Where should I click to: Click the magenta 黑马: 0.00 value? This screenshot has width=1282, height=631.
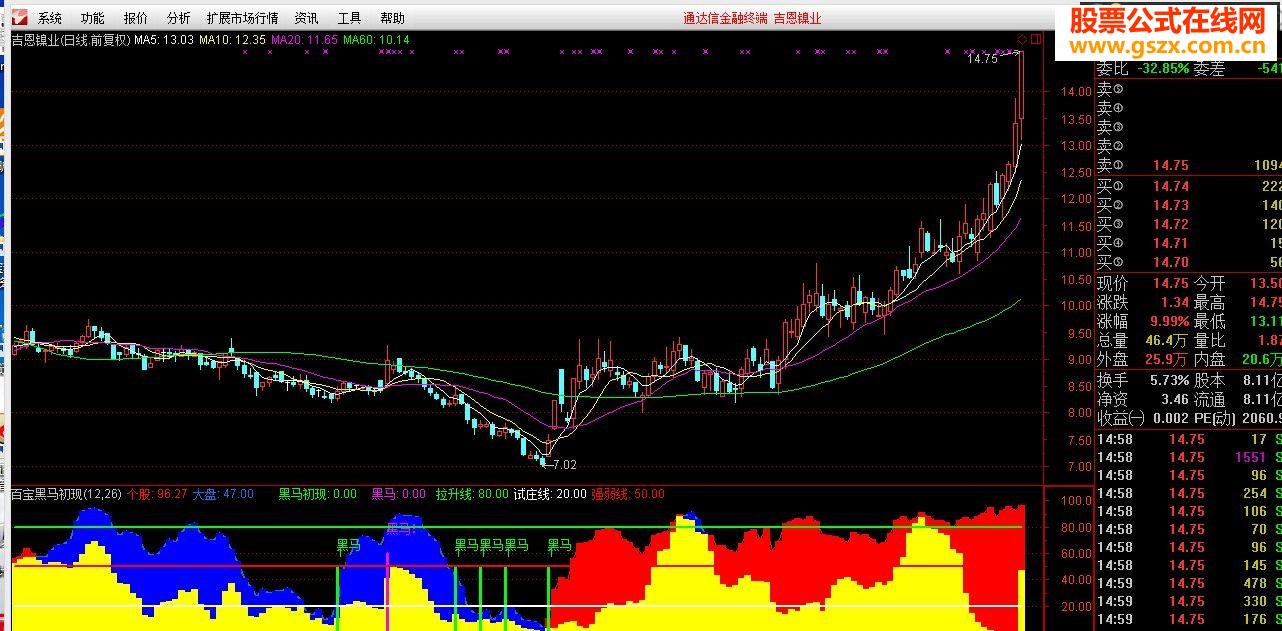pyautogui.click(x=399, y=494)
